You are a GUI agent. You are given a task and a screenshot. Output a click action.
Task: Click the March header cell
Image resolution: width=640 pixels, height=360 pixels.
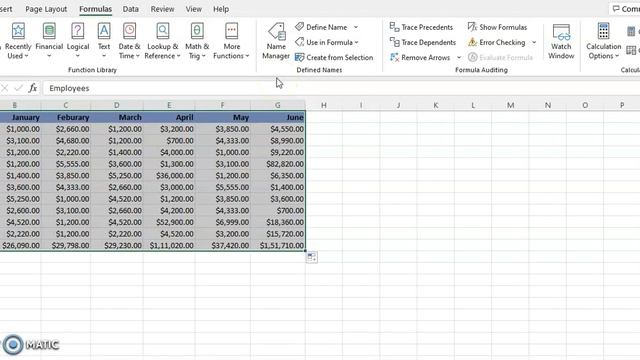(117, 118)
